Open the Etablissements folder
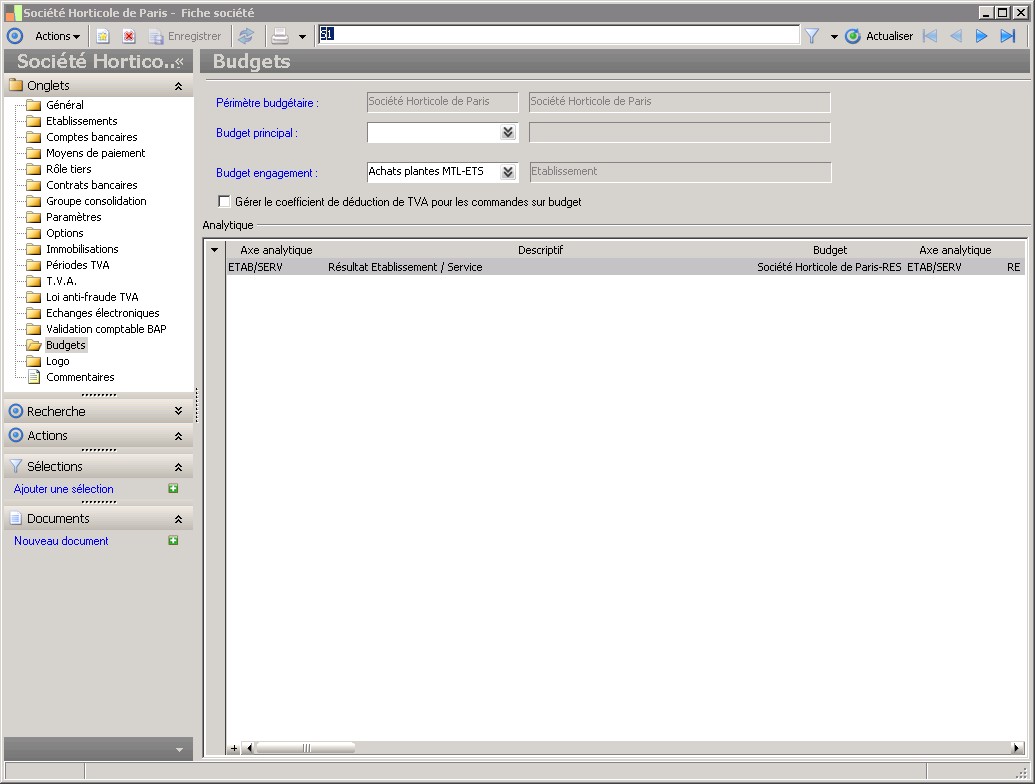Screen dimensions: 1035x784 coord(82,121)
